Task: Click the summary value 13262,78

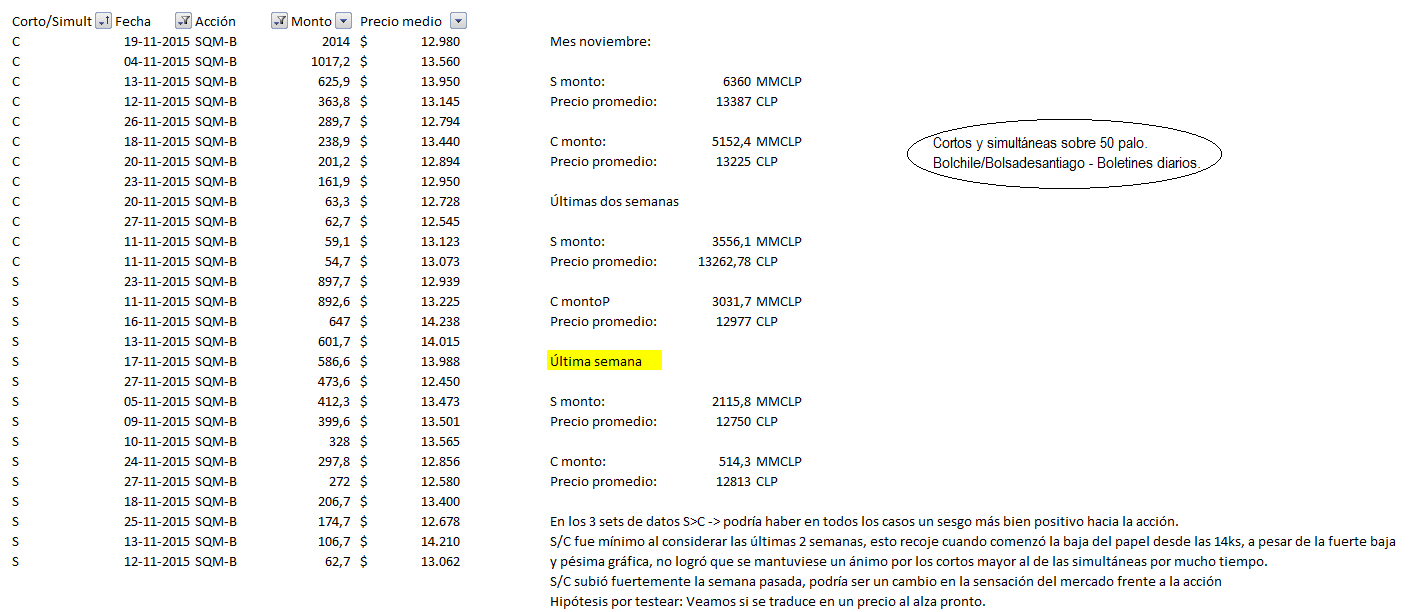Action: click(724, 261)
